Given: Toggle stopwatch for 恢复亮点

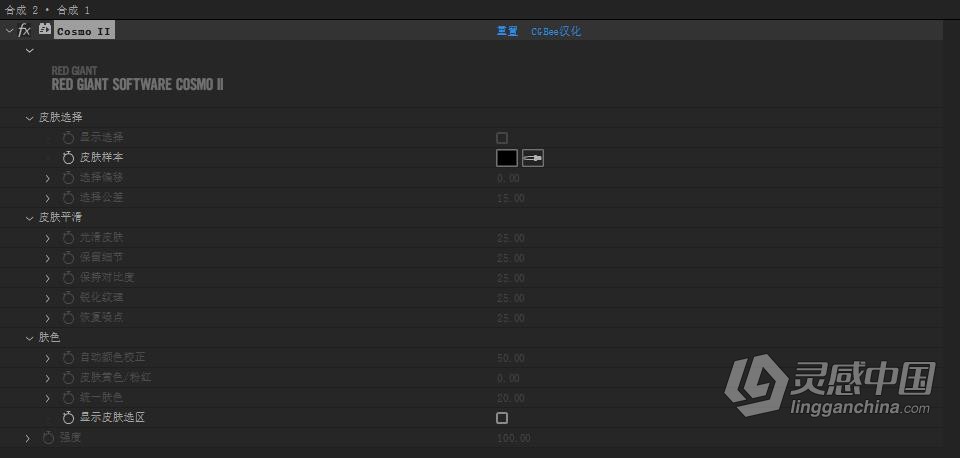Looking at the screenshot, I should [x=69, y=318].
